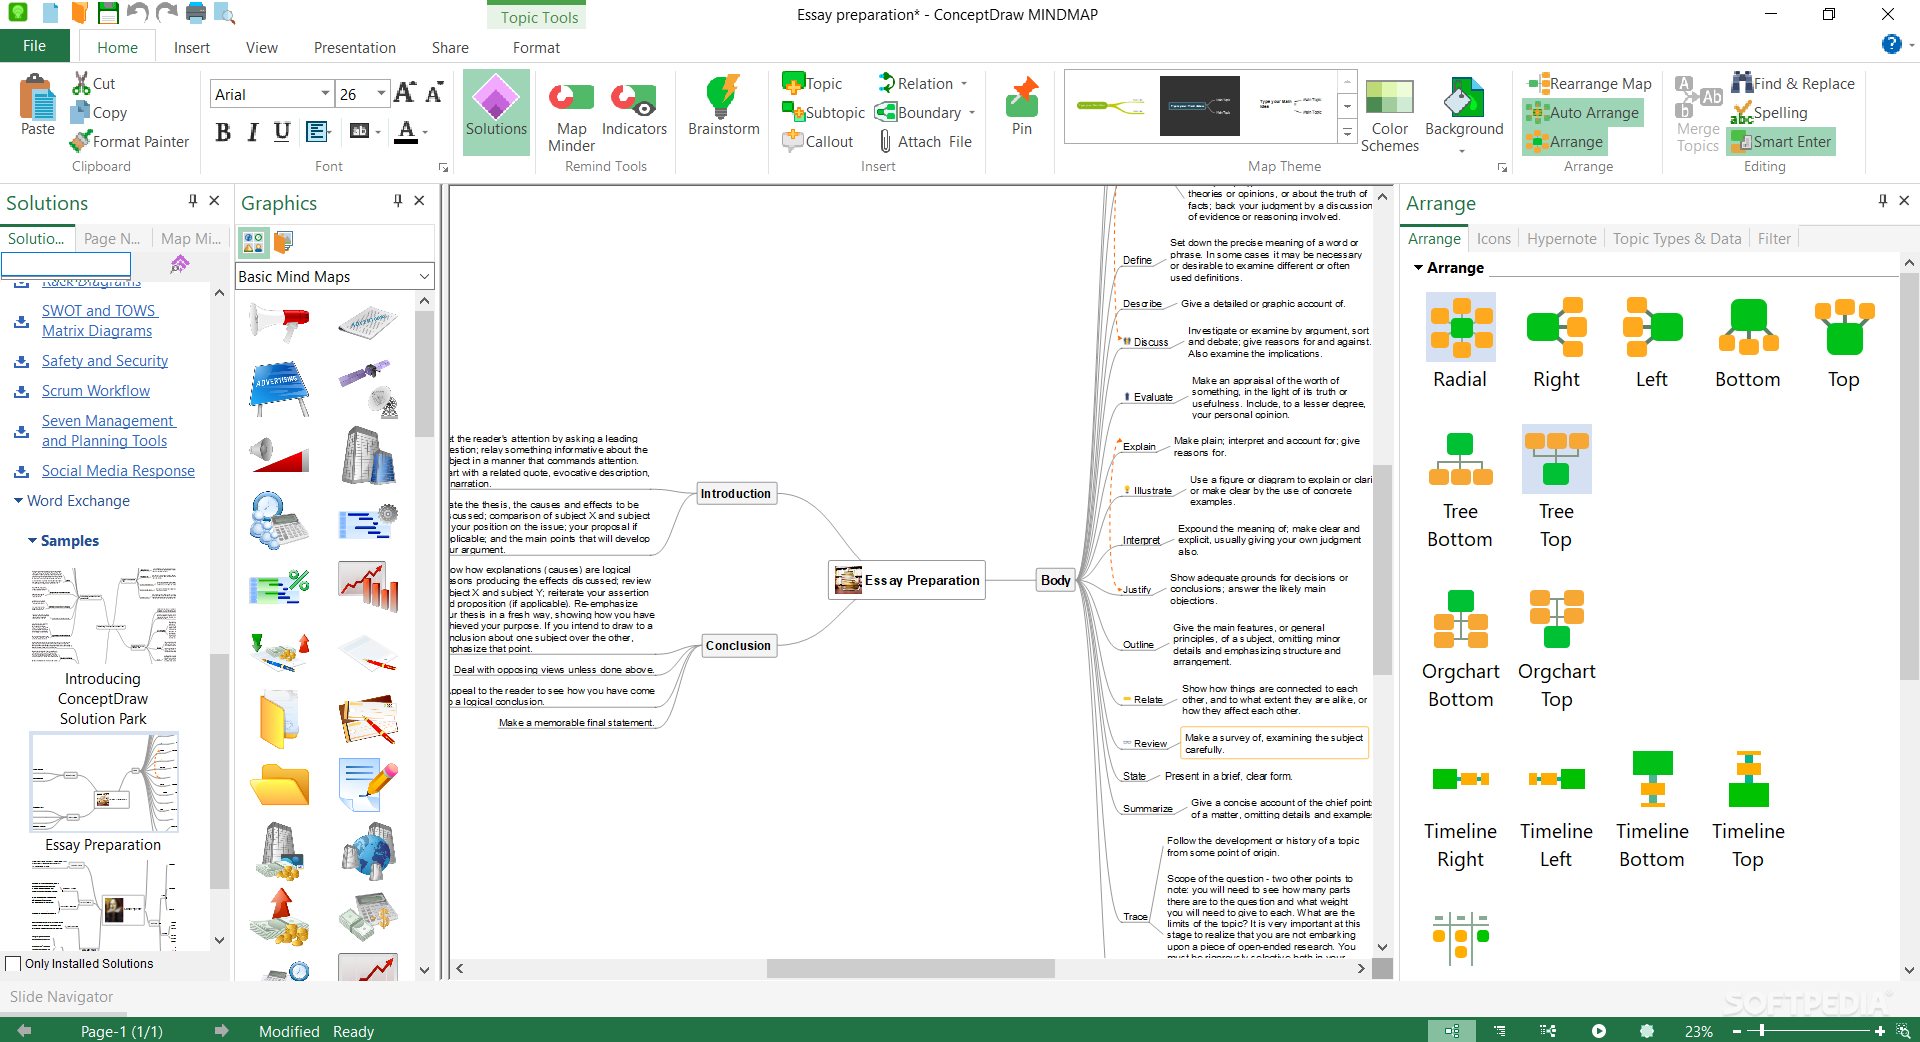Enable Only Installed Solutions checkbox
The height and width of the screenshot is (1042, 1920).
tap(14, 964)
